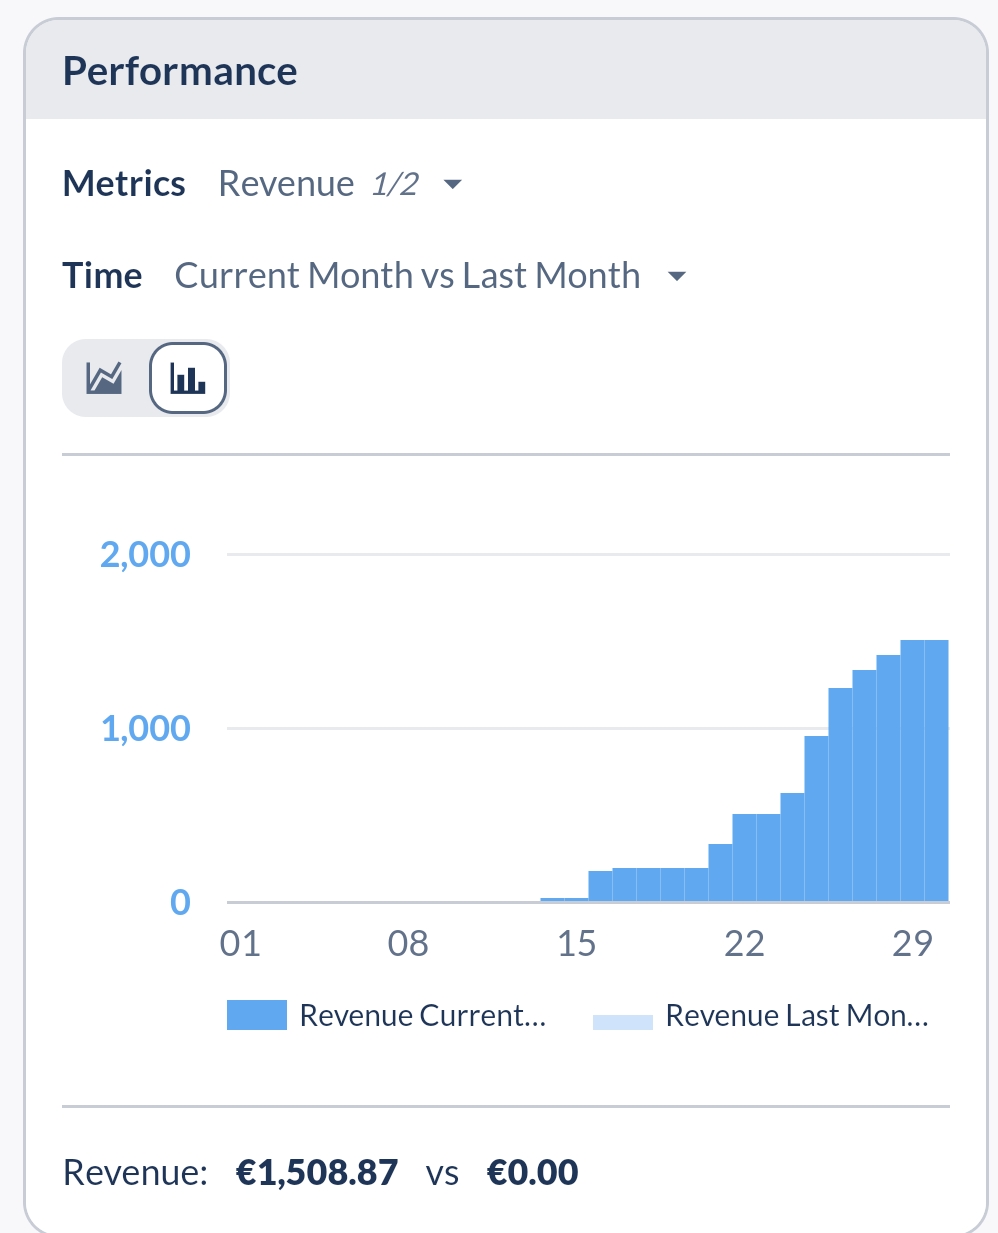Click the Metrics label
Image resolution: width=998 pixels, height=1233 pixels.
pyautogui.click(x=124, y=184)
